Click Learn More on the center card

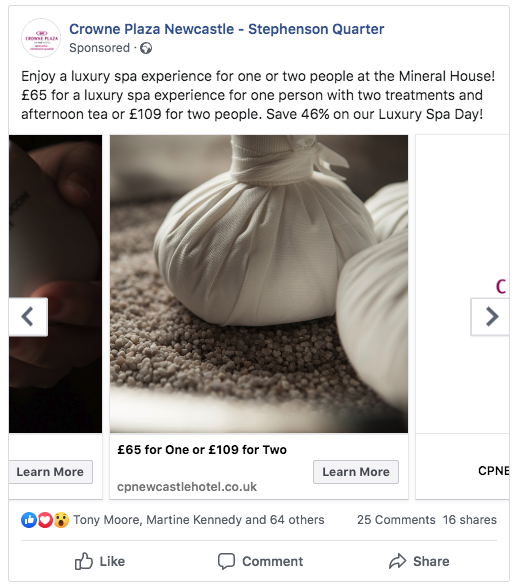[x=356, y=472]
